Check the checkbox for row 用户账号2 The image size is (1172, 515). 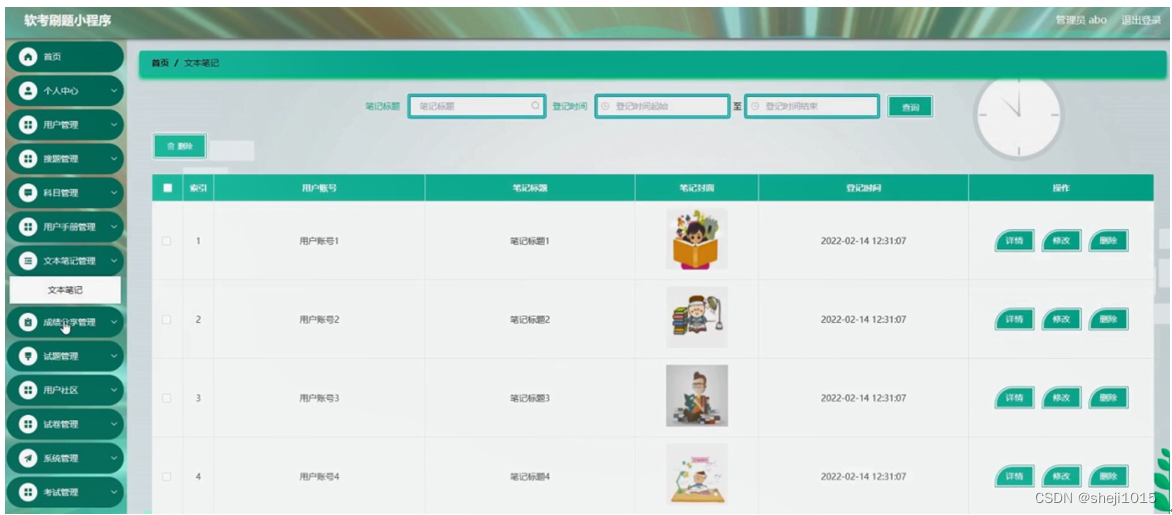[x=167, y=319]
